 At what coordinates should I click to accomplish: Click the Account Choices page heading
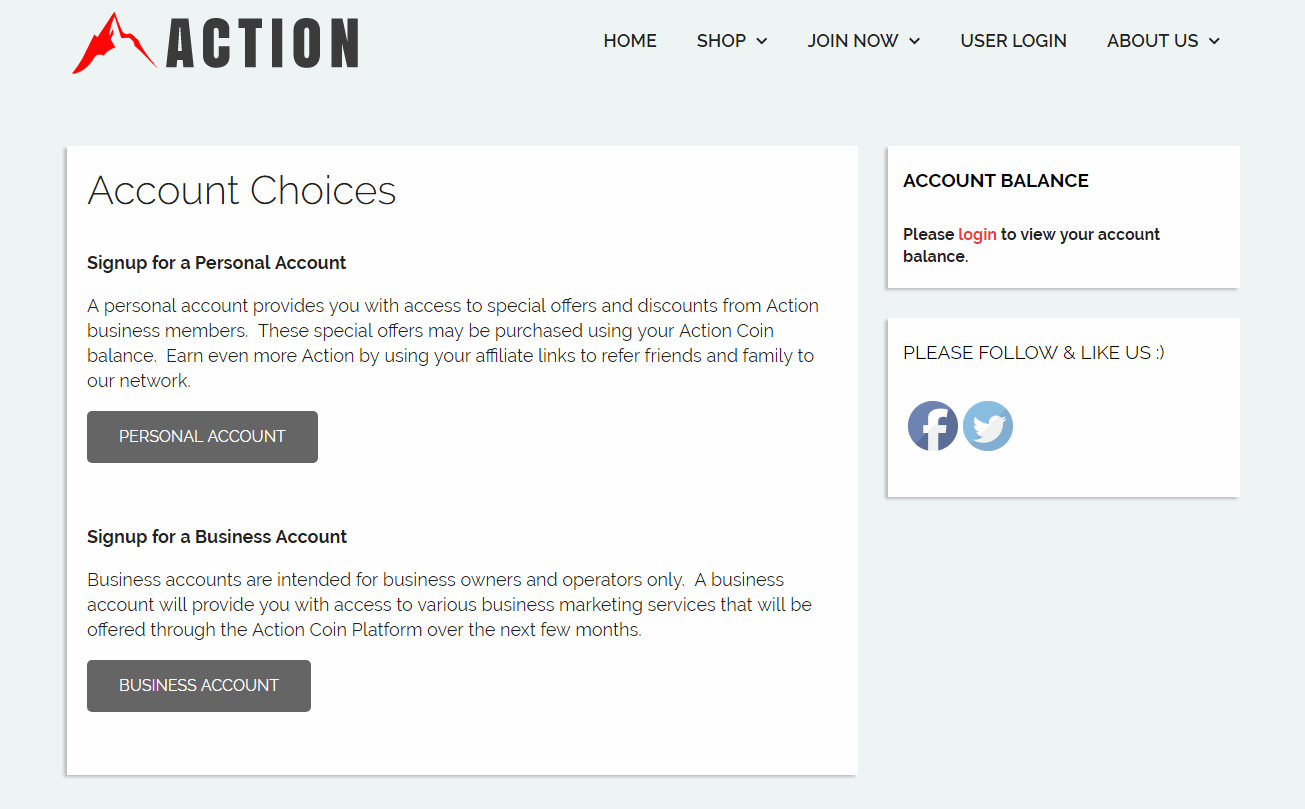242,190
